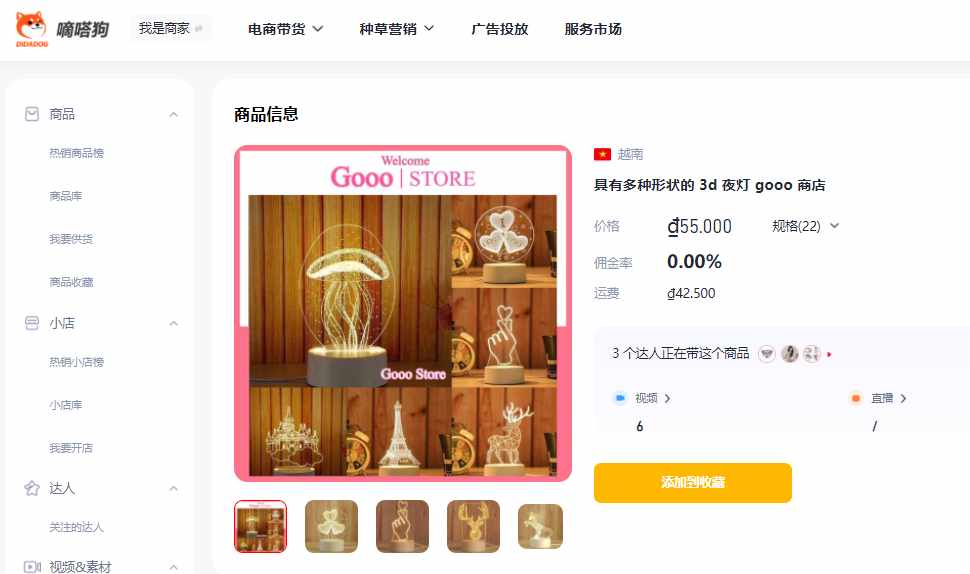The width and height of the screenshot is (970, 574).
Task: Click the DidaDog fox logo
Action: pos(31,28)
